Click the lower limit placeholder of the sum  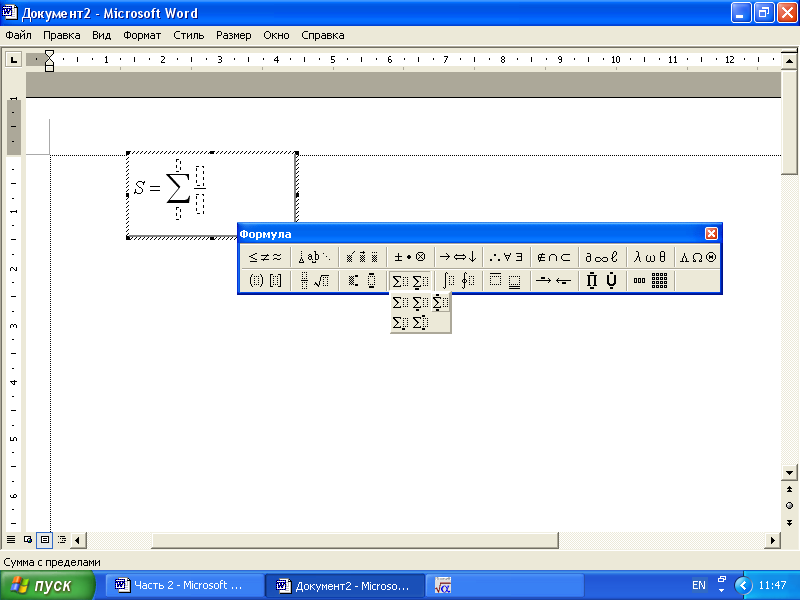click(x=178, y=213)
